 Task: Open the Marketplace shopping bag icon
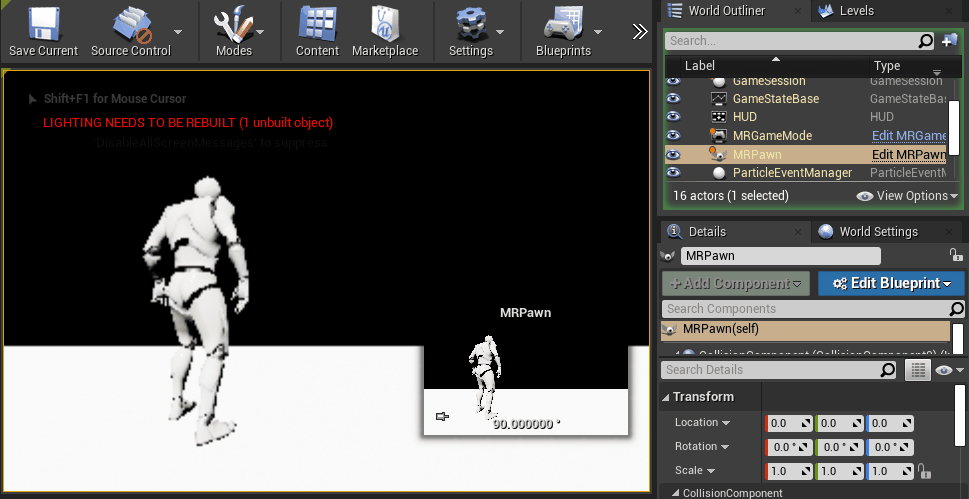pyautogui.click(x=385, y=23)
